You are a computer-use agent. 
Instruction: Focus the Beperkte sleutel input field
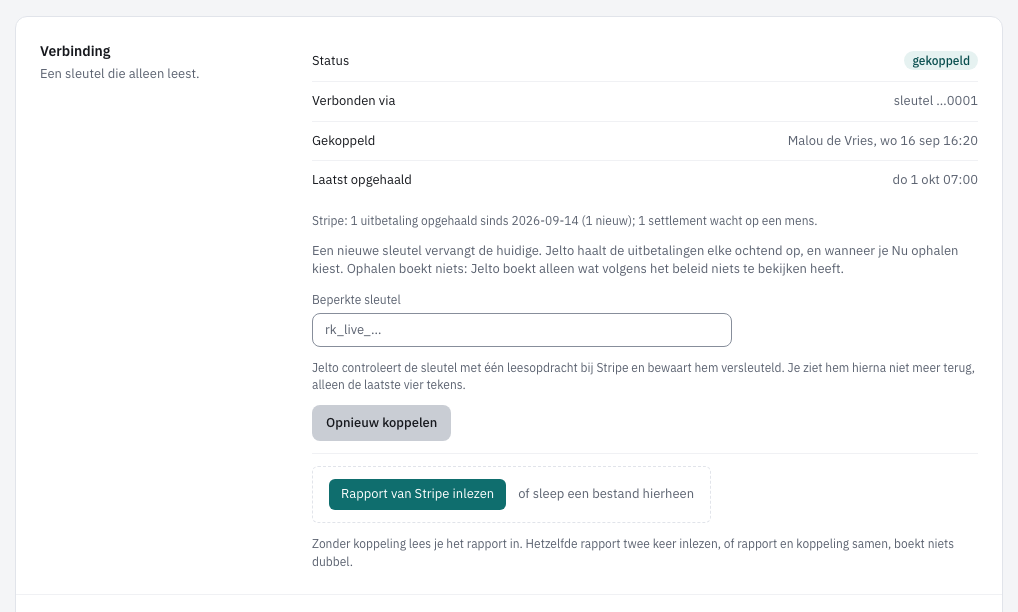522,330
